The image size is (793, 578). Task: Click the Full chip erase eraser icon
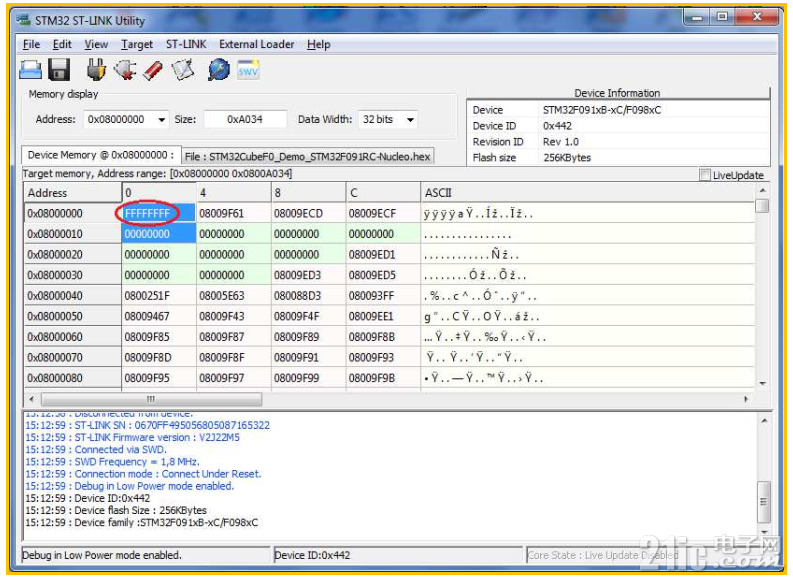153,70
